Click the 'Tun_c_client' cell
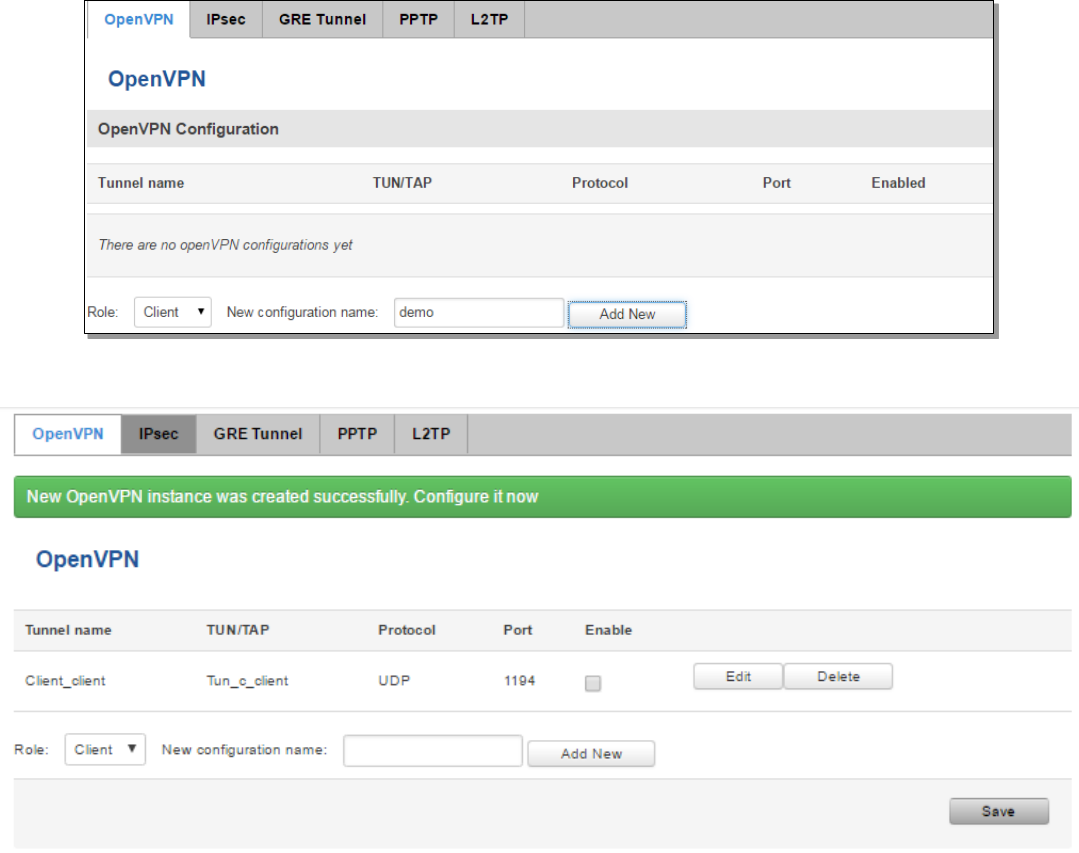This screenshot has height=853, width=1079. click(247, 681)
